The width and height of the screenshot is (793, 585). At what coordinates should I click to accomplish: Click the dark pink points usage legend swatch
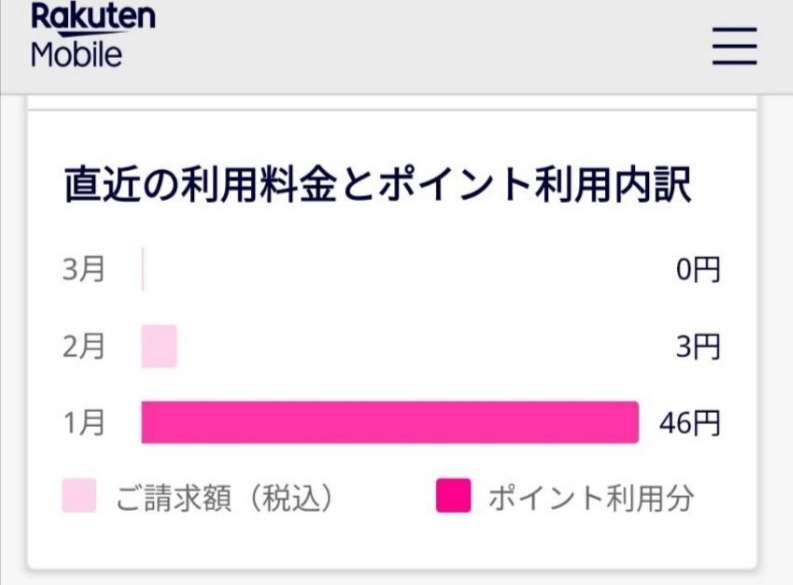click(x=453, y=496)
